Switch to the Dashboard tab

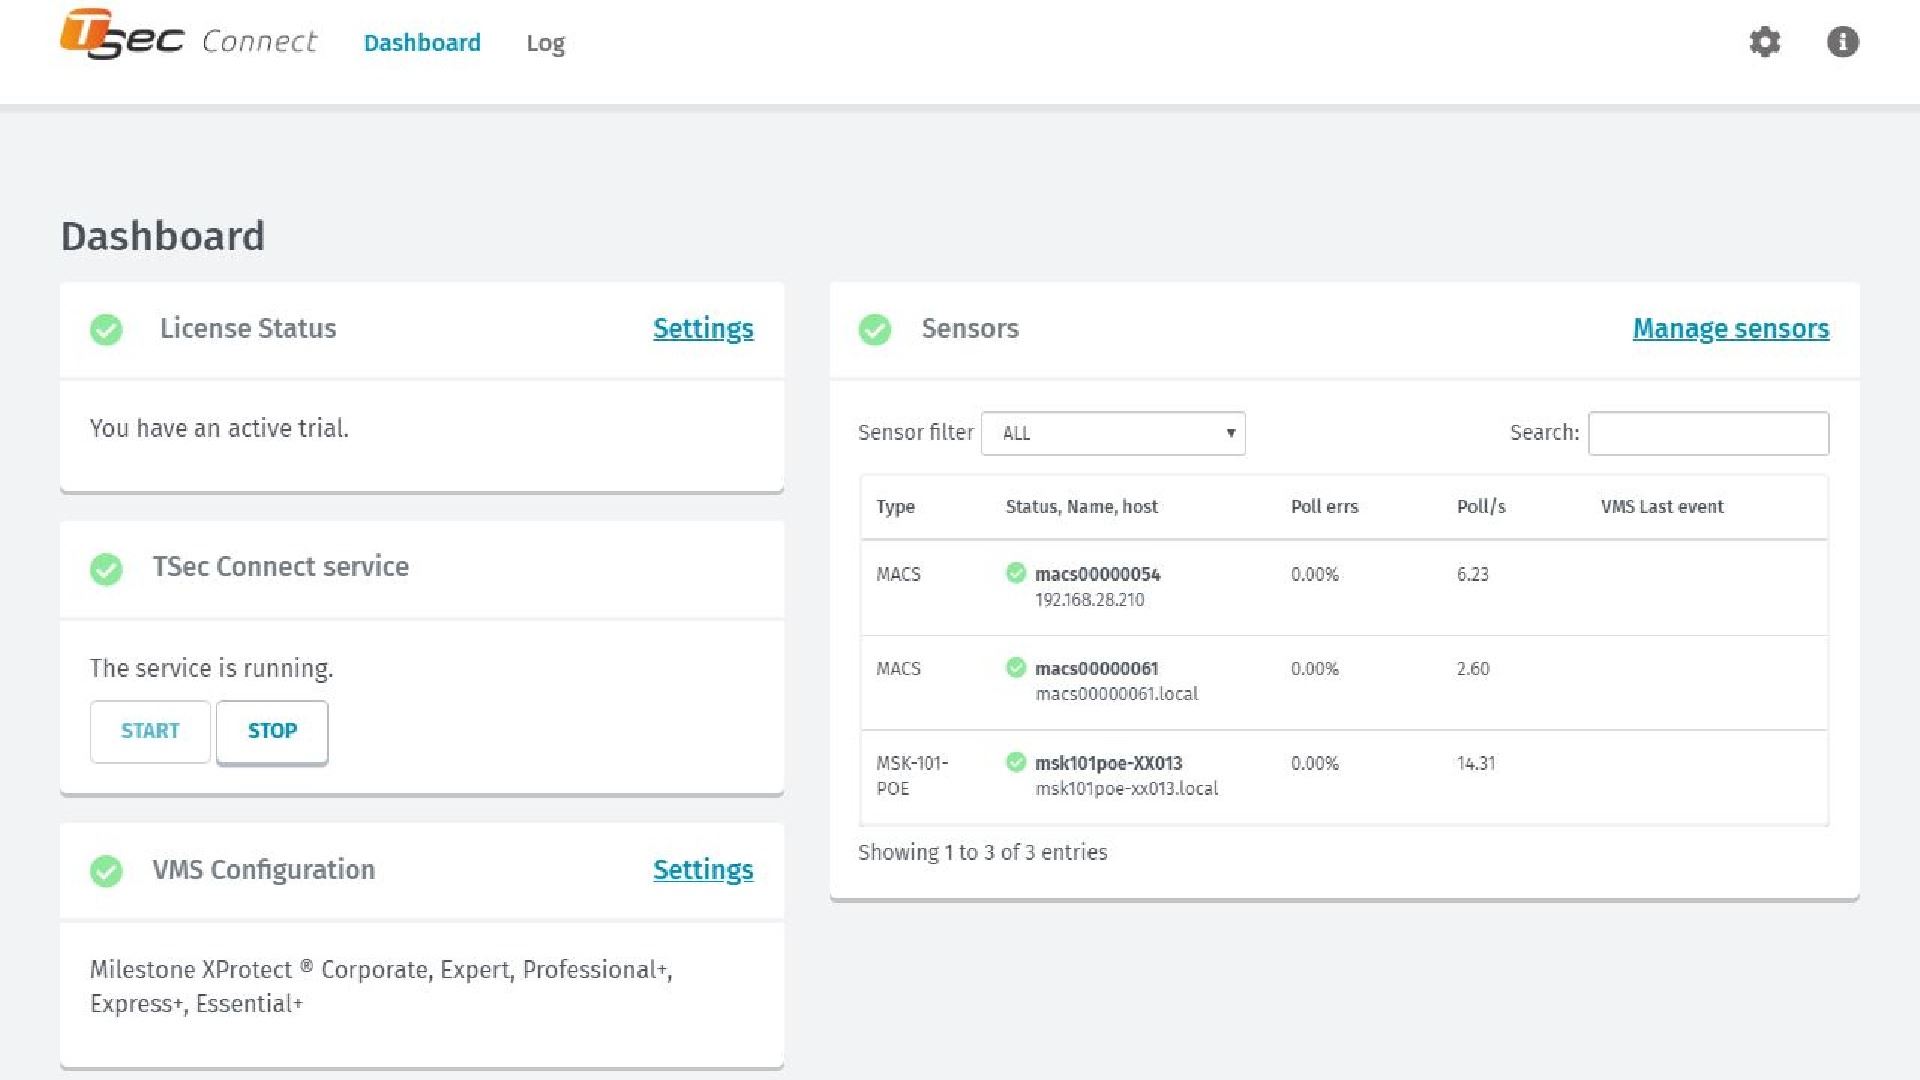422,43
